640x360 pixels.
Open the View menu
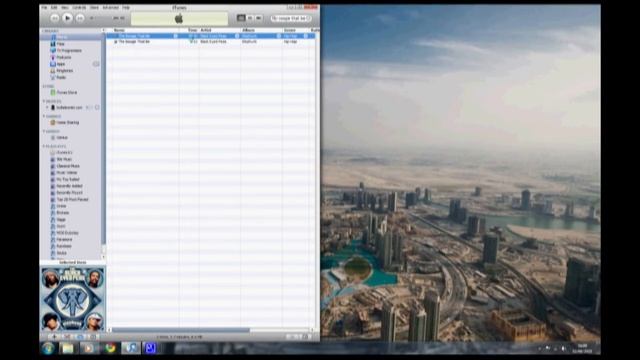(x=64, y=7)
